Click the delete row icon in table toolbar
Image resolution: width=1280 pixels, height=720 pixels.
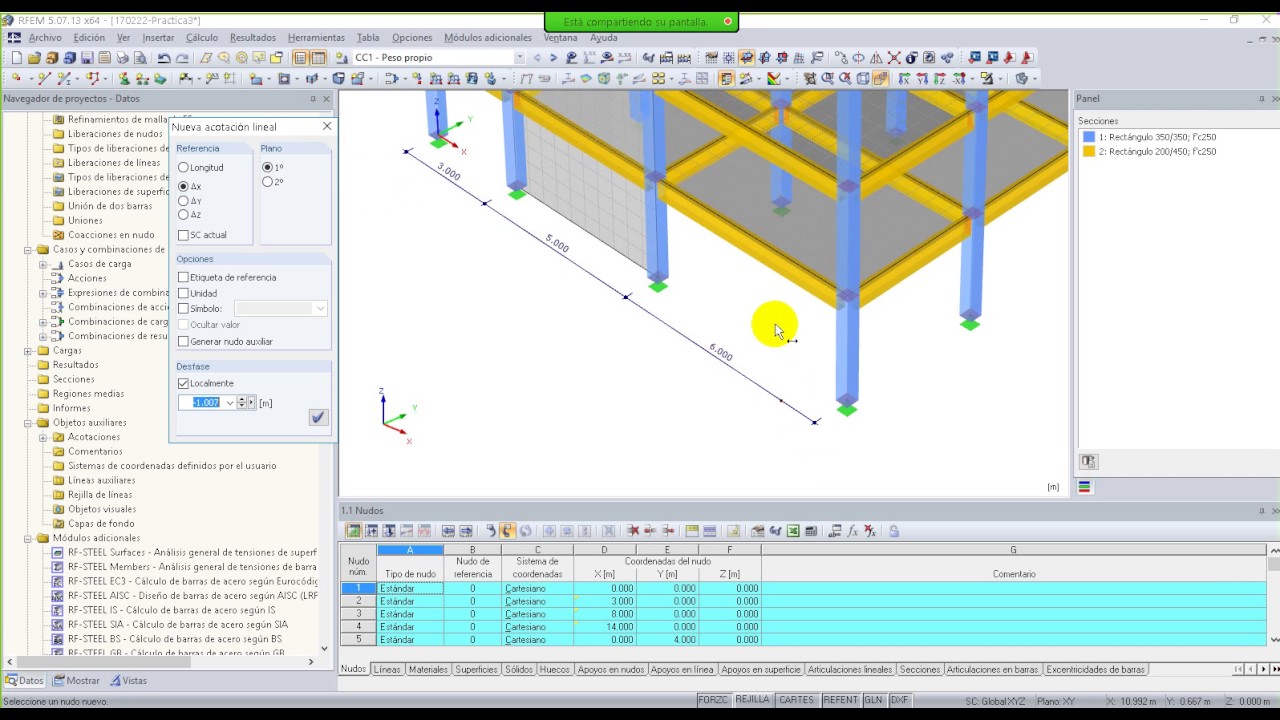pos(634,531)
